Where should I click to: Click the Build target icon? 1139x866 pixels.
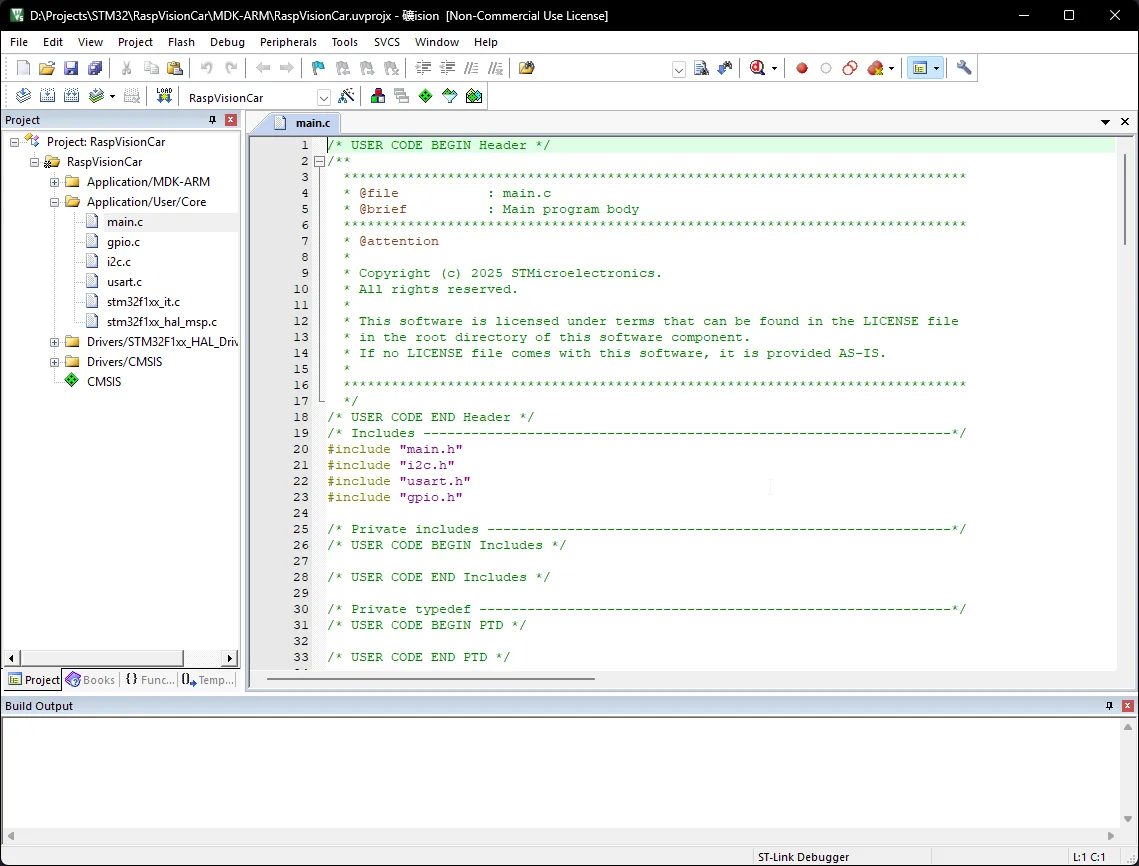(x=48, y=96)
